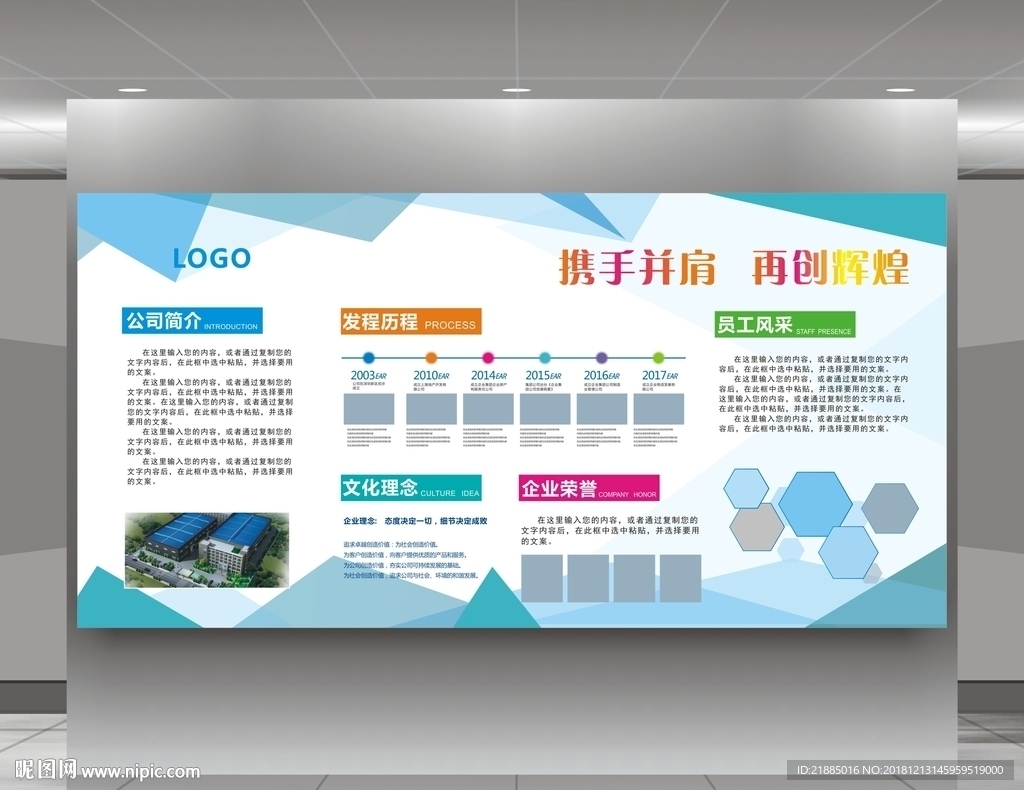Click the 公司简介 Introduction header
The image size is (1024, 790).
[192, 321]
